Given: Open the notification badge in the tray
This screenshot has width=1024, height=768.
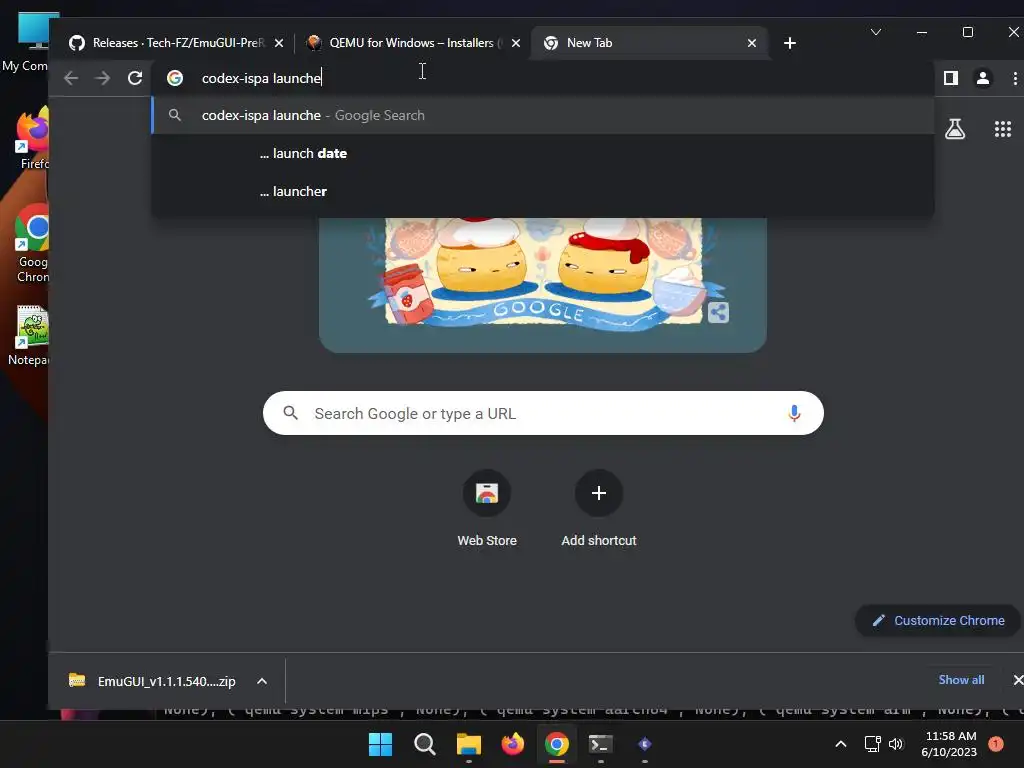Looking at the screenshot, I should (x=996, y=744).
